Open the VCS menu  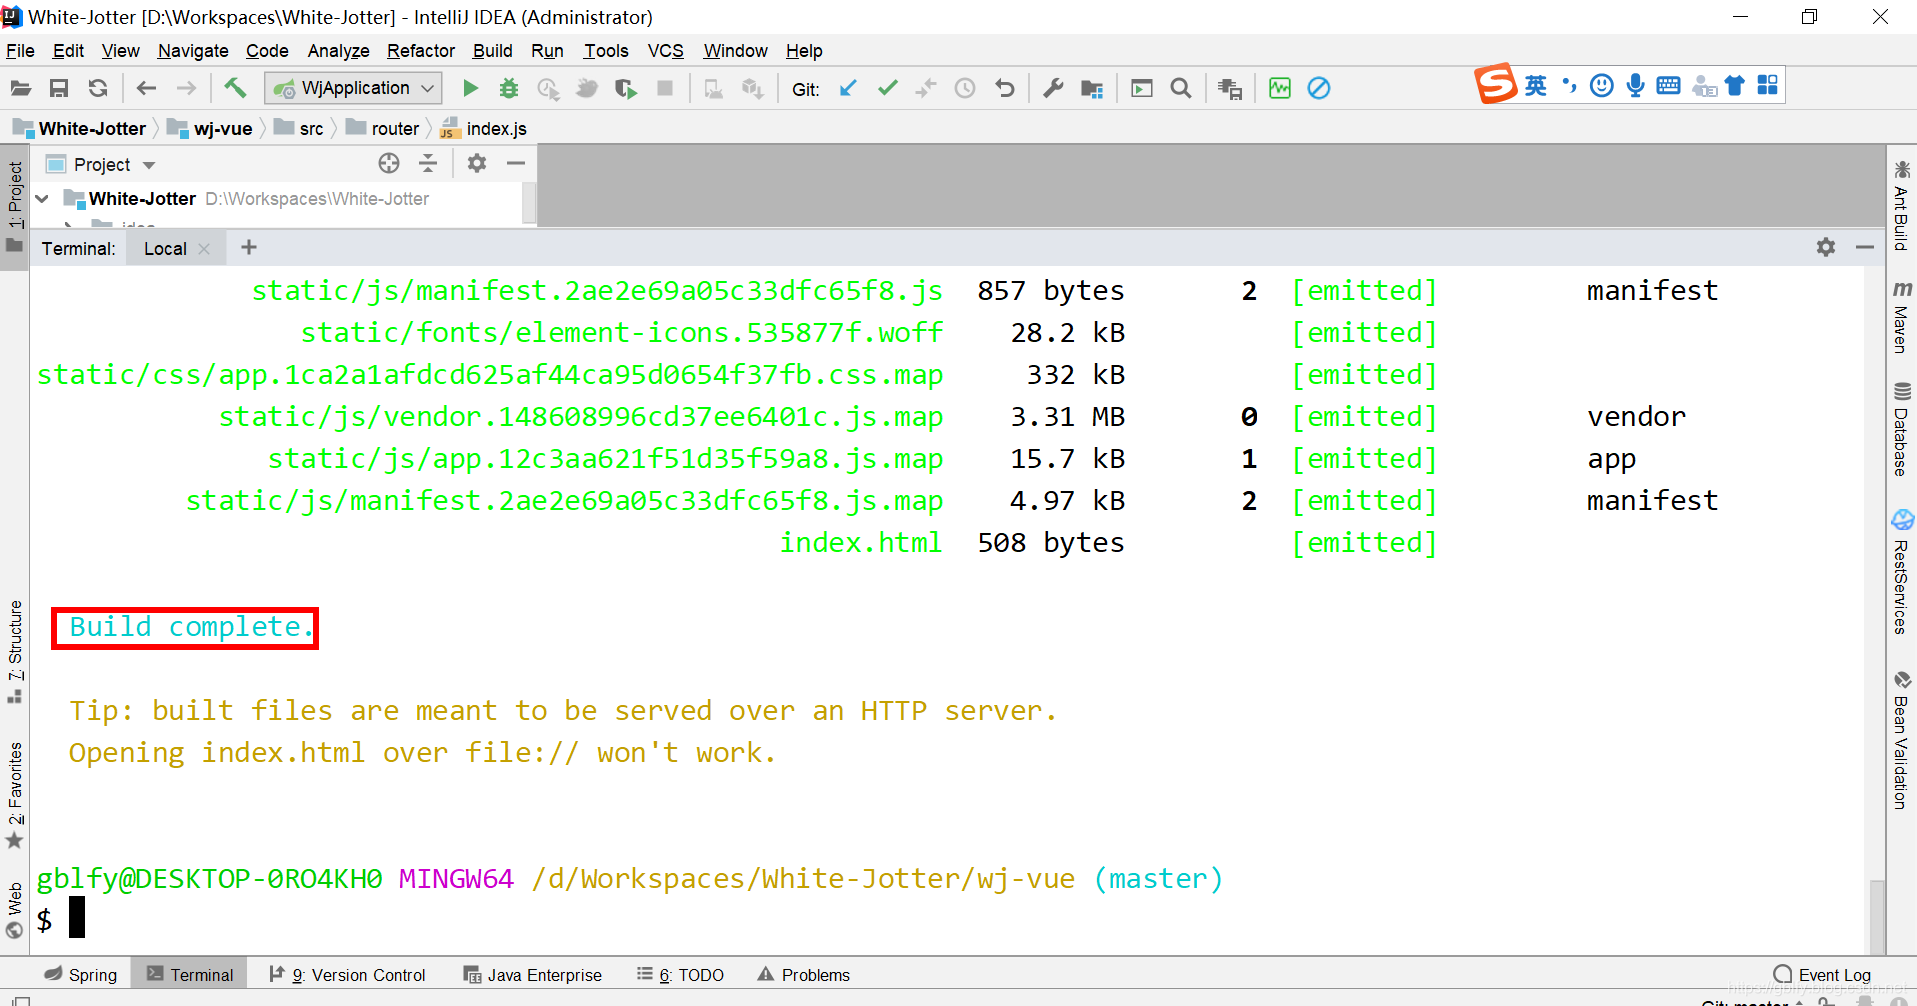666,51
